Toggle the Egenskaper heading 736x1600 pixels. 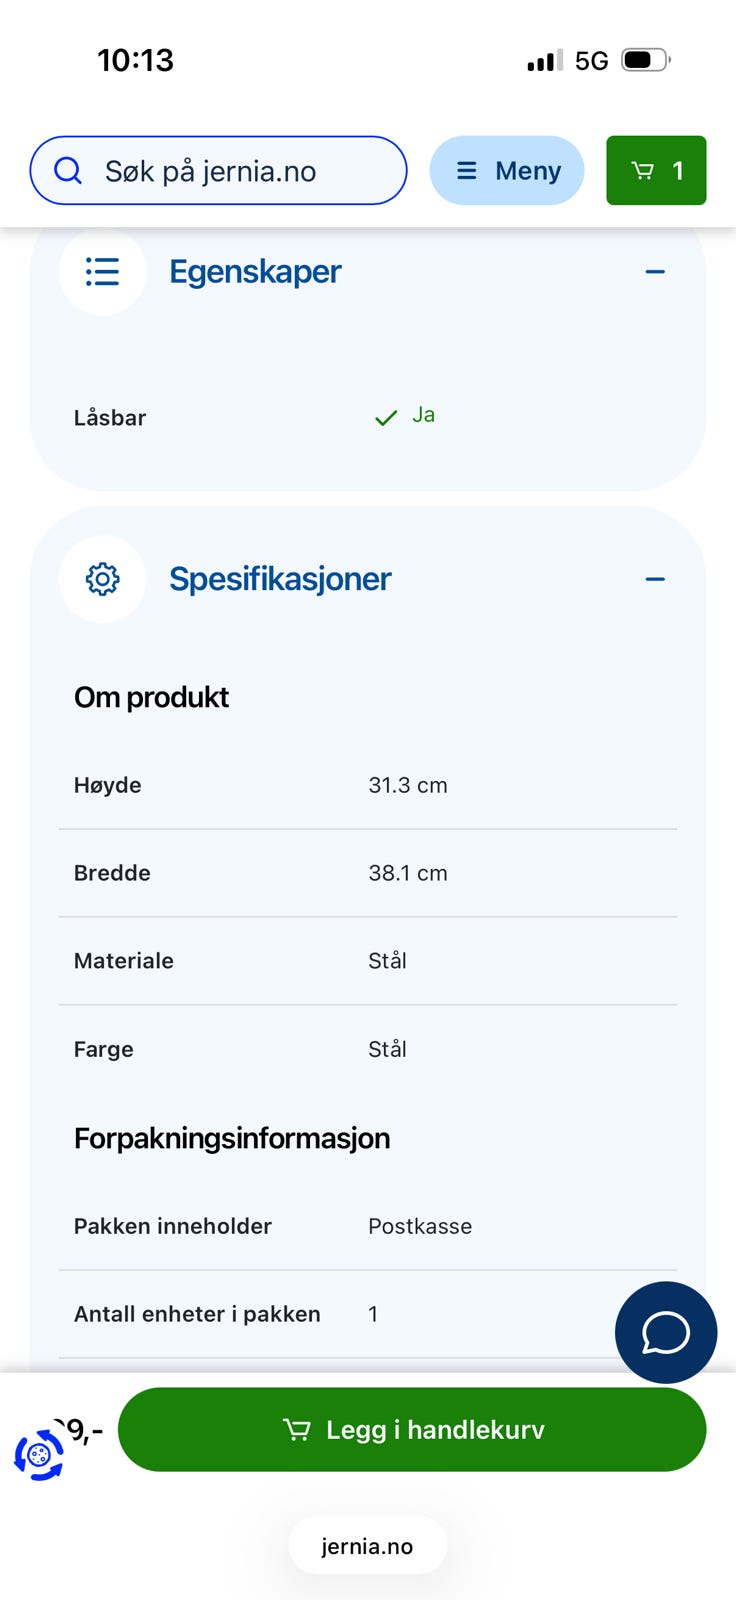click(x=255, y=272)
